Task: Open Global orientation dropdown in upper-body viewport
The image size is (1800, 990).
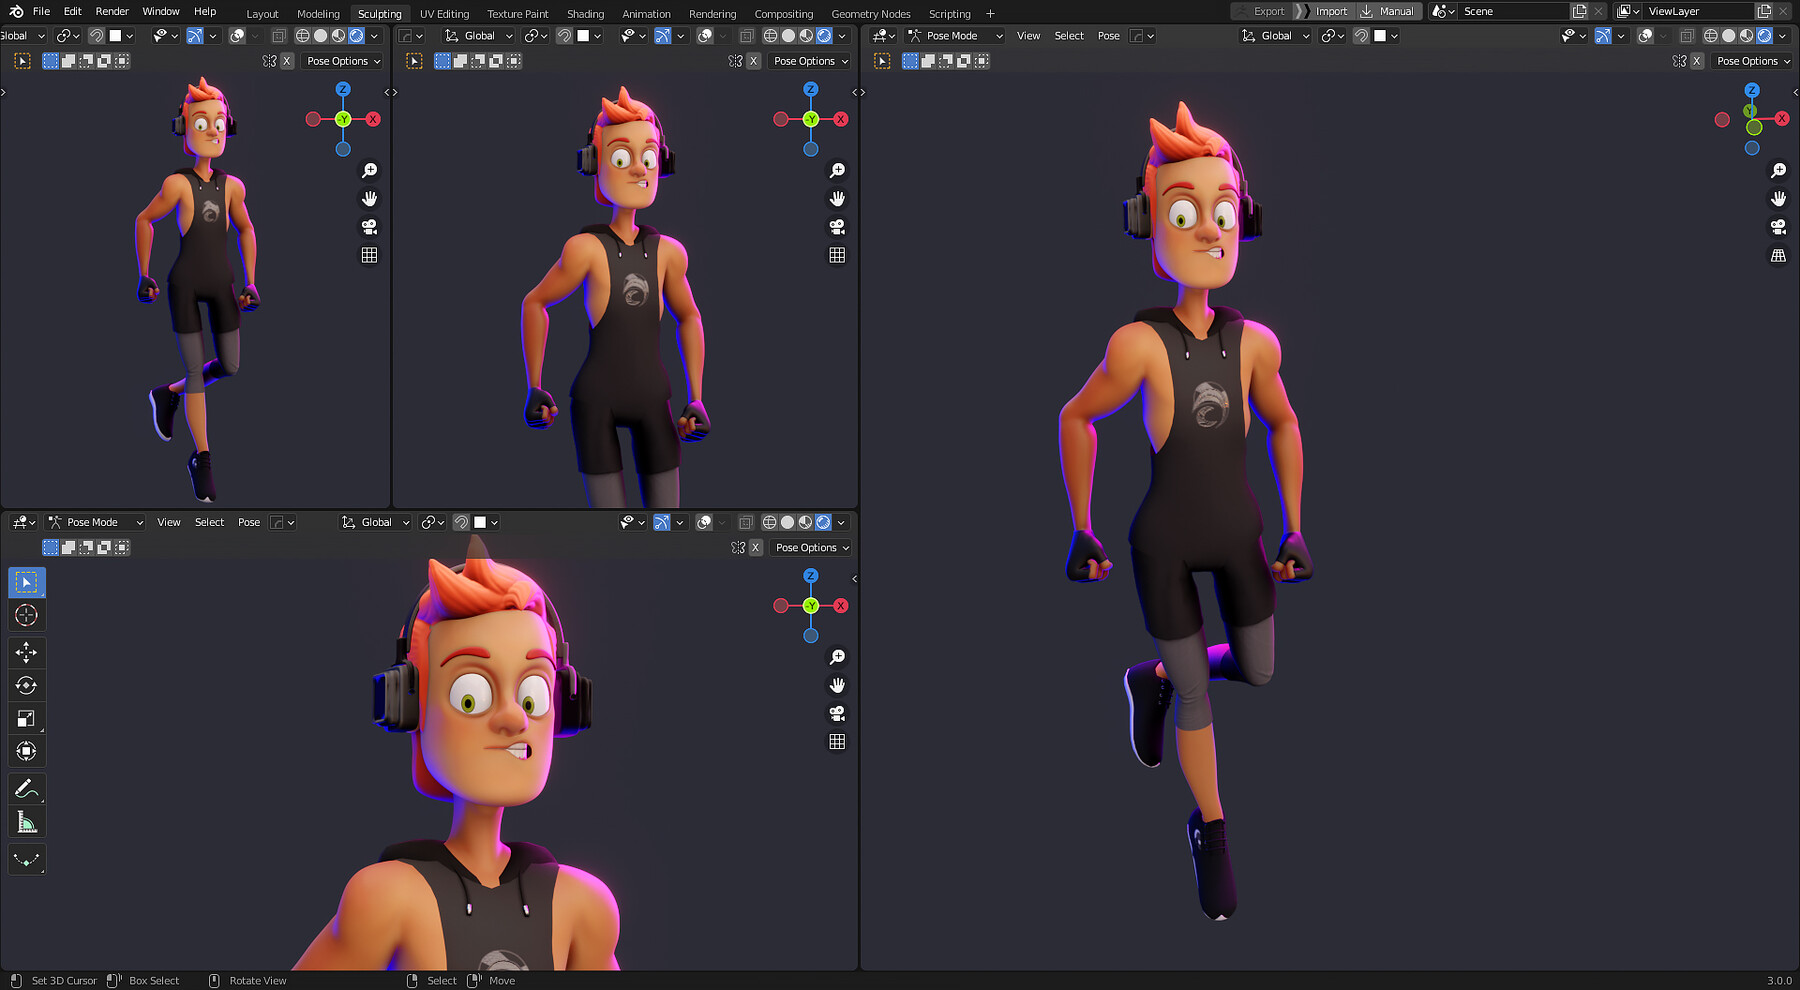Action: point(478,36)
